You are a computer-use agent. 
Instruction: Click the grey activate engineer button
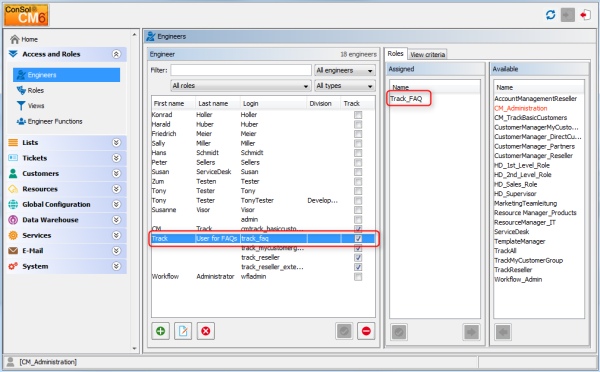click(x=344, y=331)
